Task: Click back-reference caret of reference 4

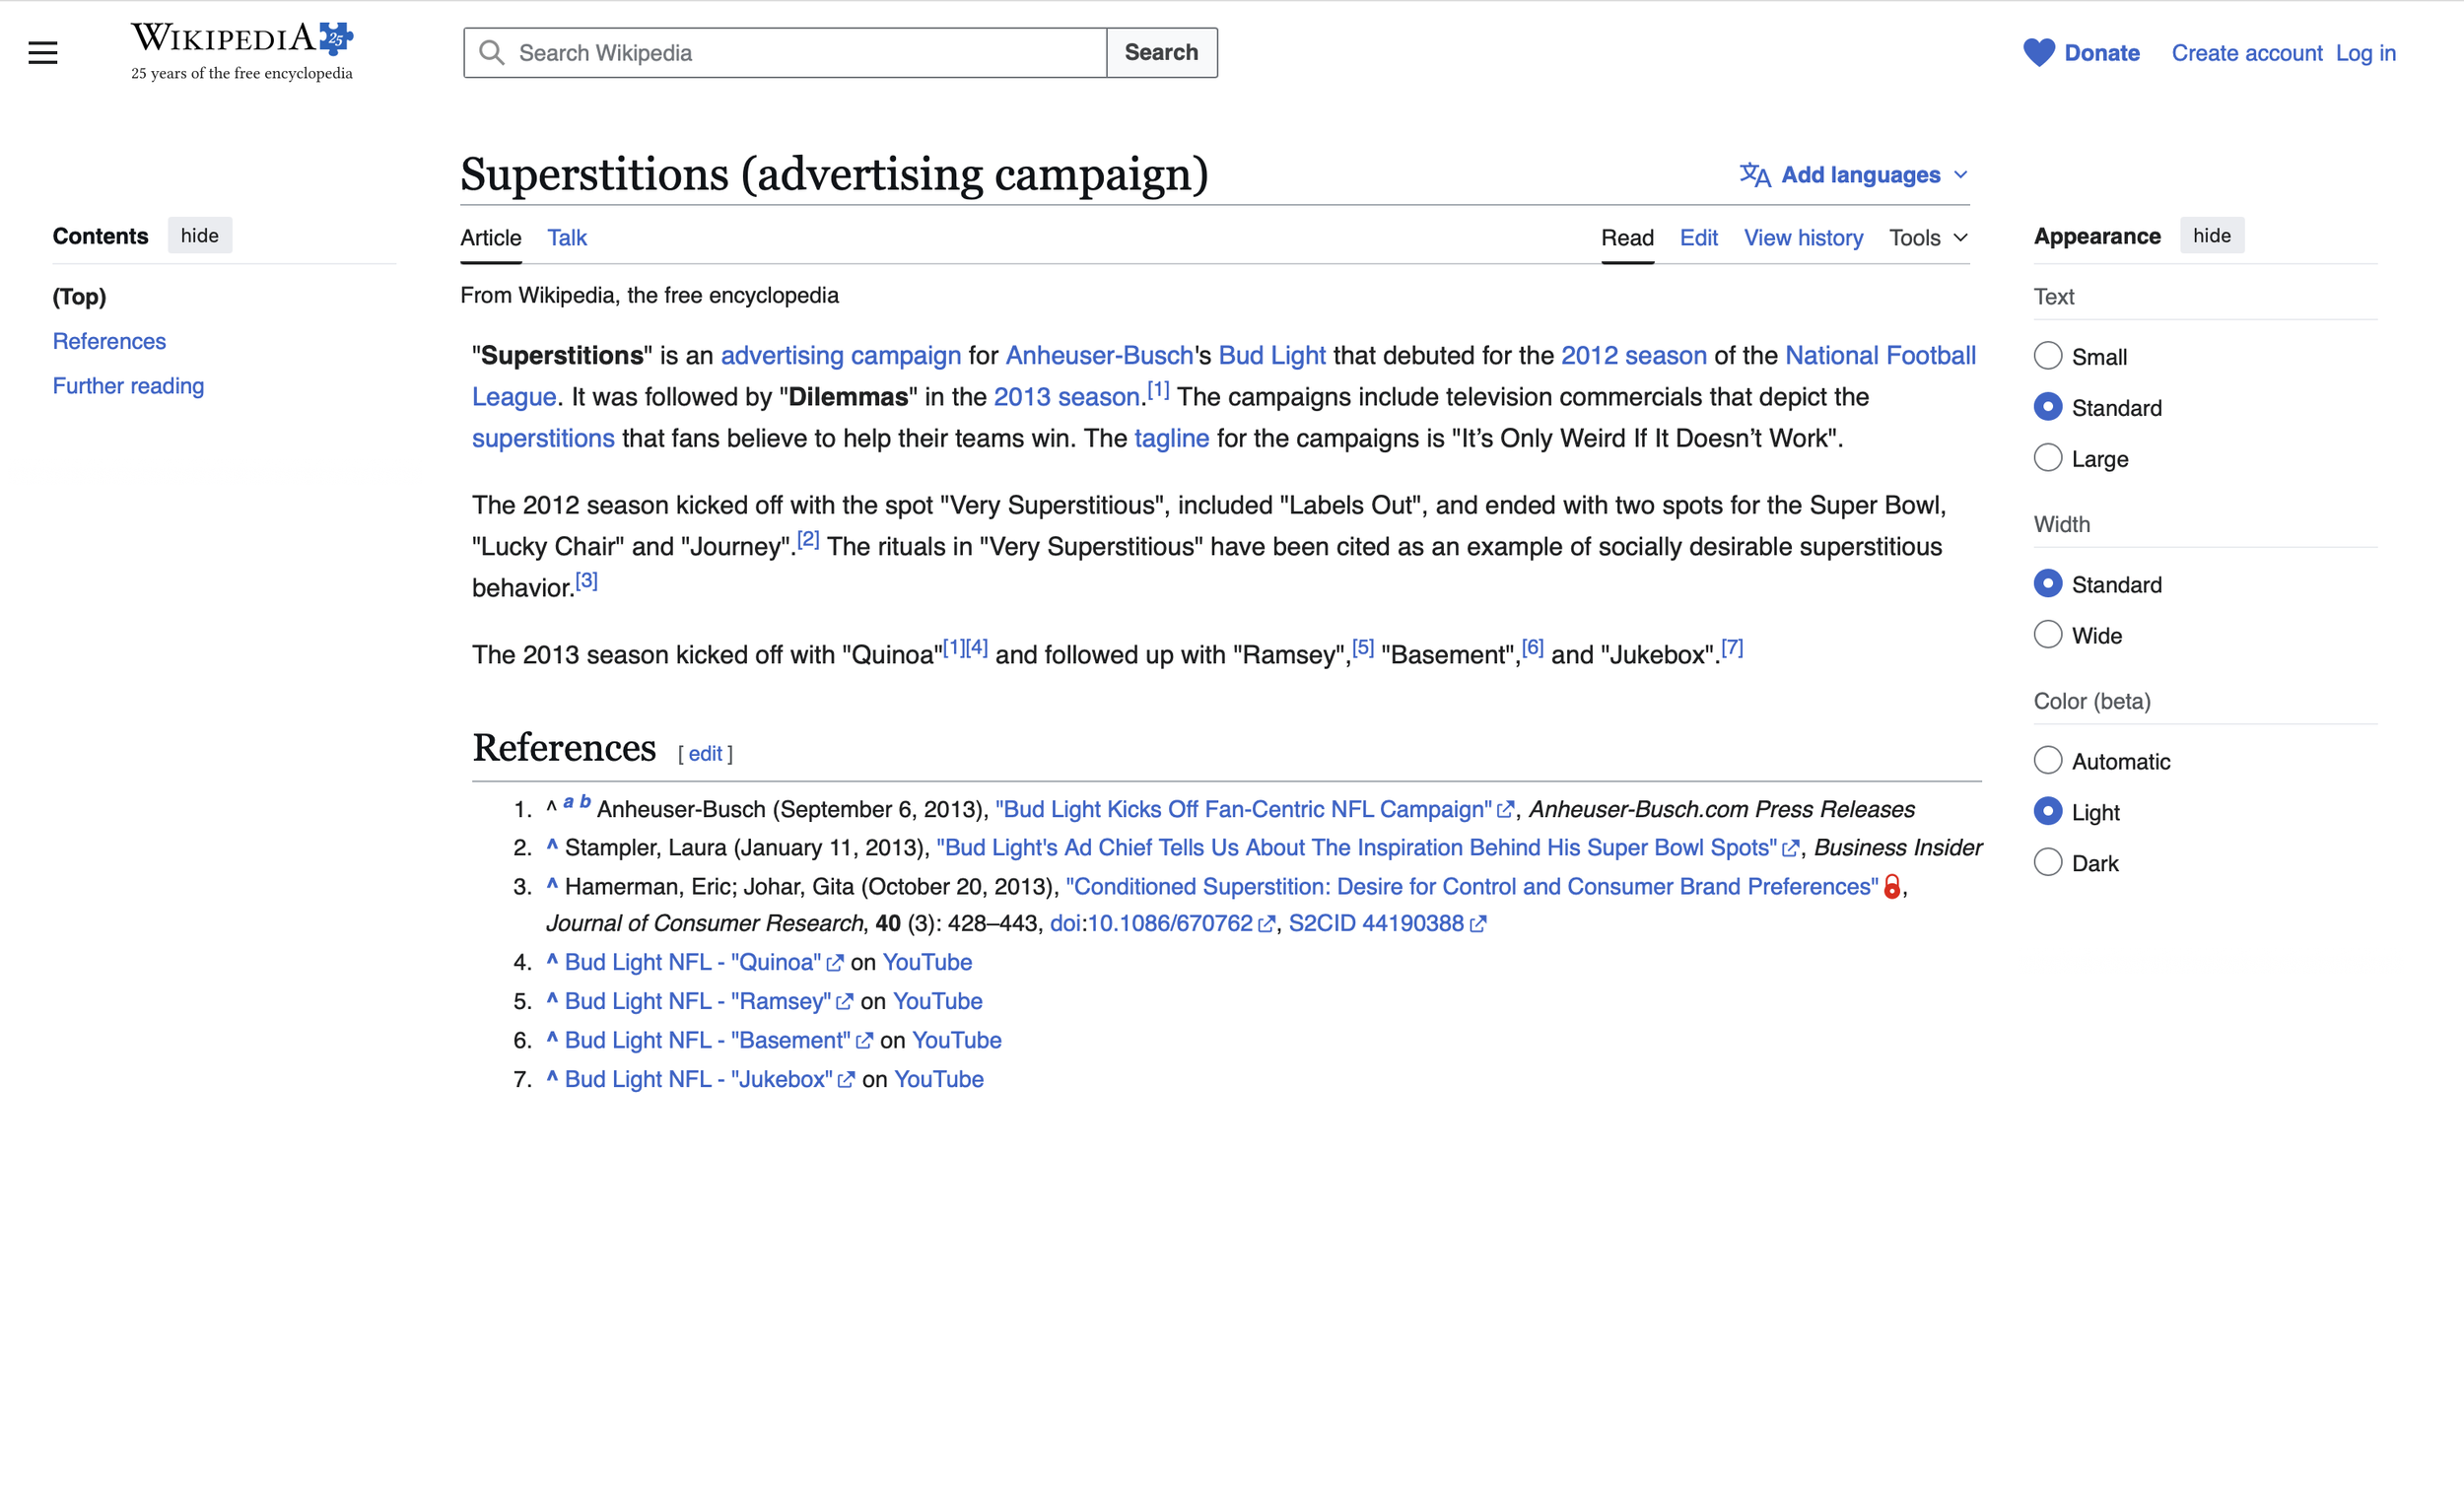Action: tap(552, 961)
